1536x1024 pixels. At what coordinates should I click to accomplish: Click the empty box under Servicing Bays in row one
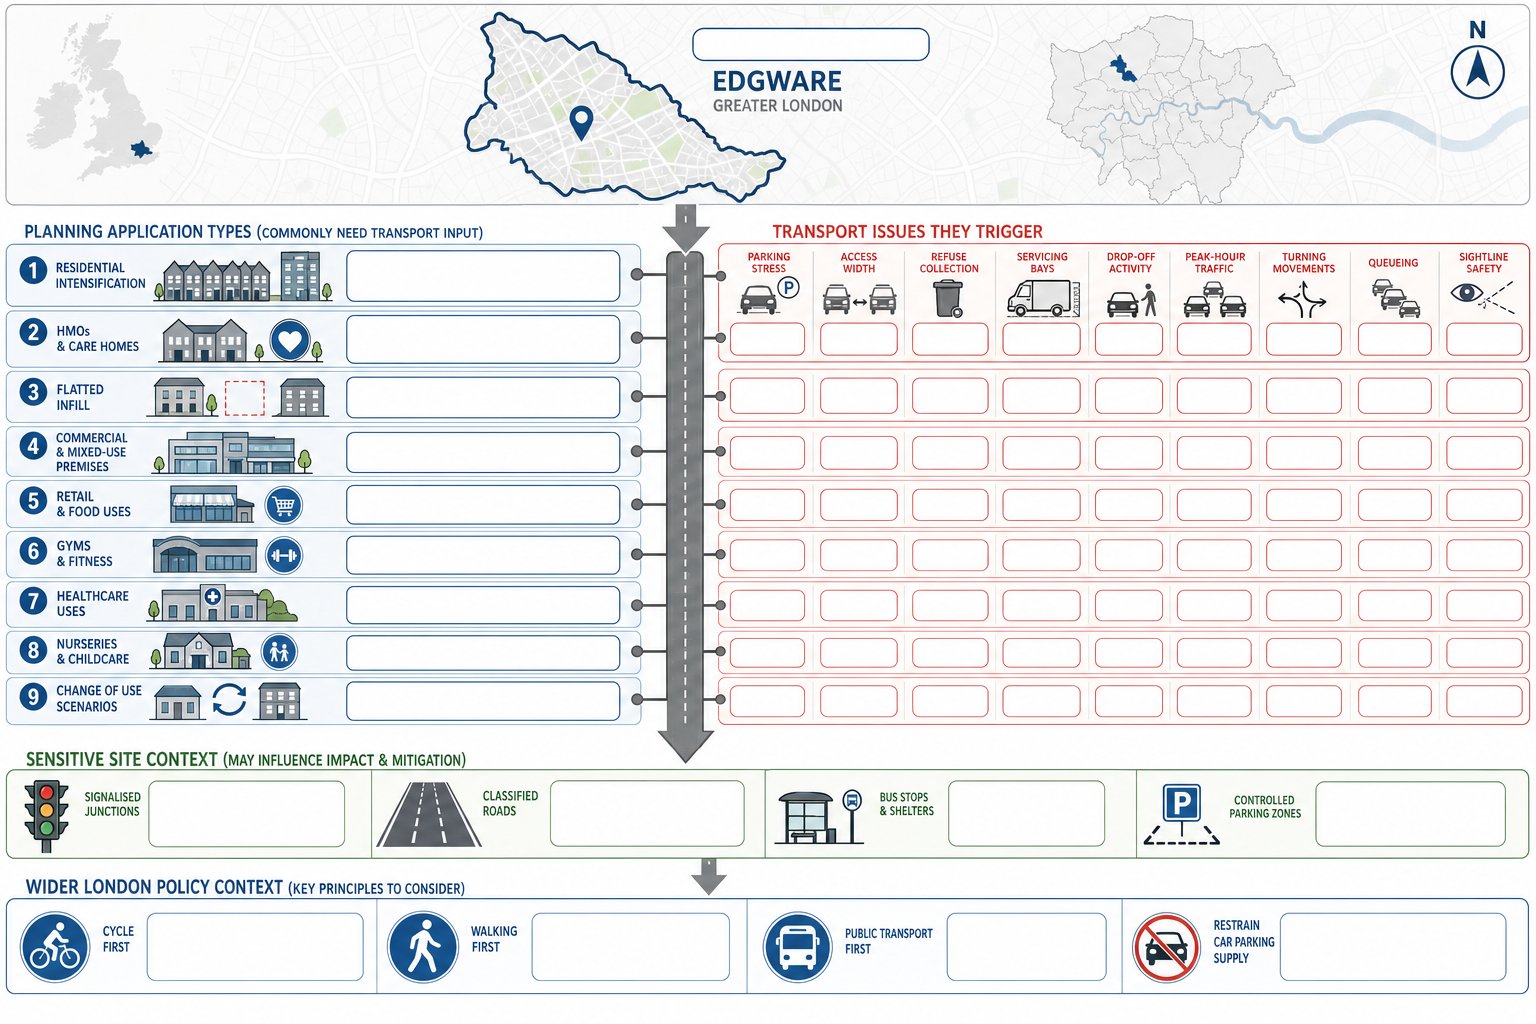(x=1041, y=339)
